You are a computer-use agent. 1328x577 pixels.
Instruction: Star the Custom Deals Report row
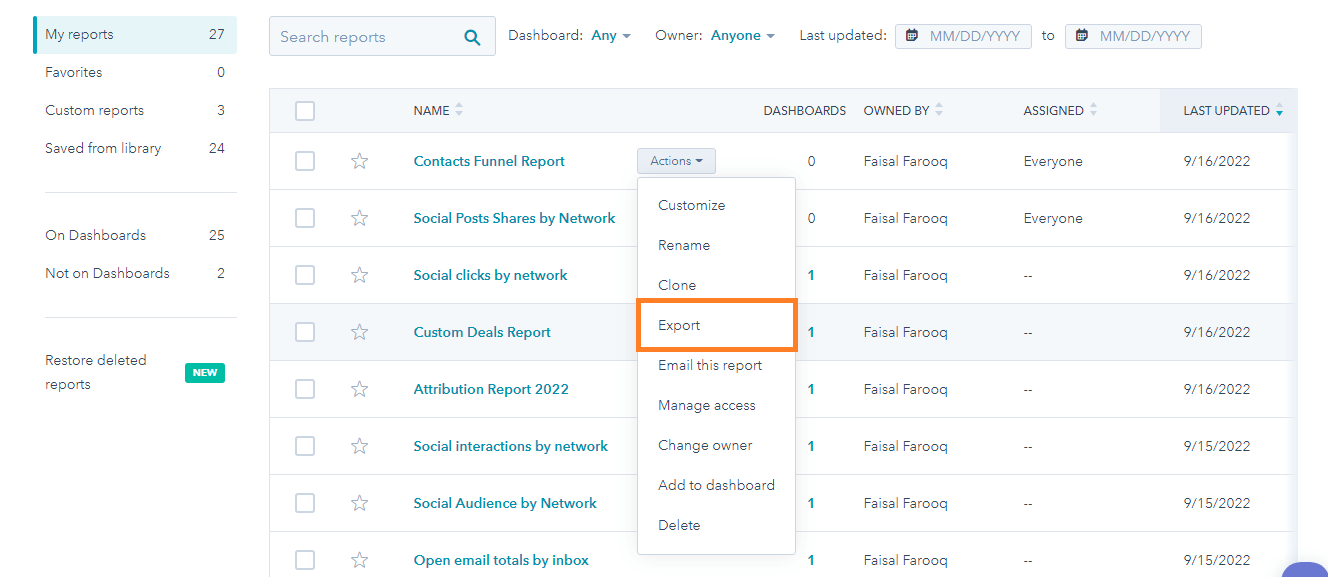[x=359, y=331]
